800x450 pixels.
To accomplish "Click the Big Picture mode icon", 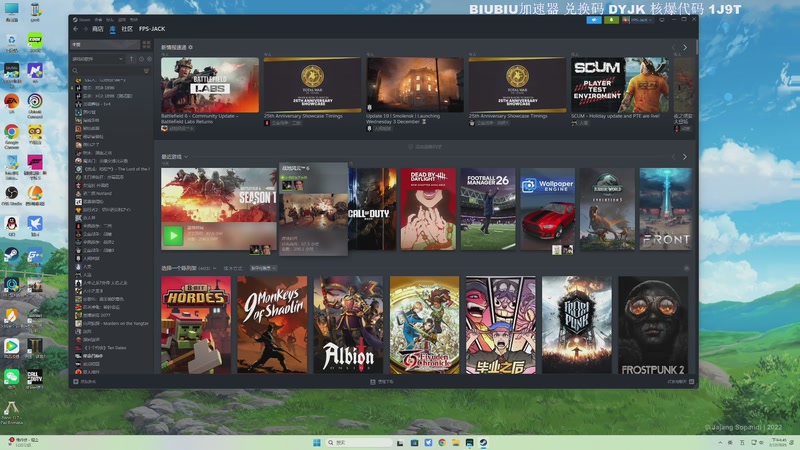I will (662, 20).
